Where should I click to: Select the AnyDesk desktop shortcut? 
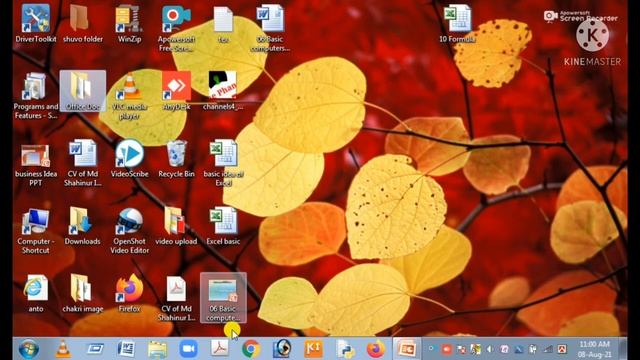point(176,91)
